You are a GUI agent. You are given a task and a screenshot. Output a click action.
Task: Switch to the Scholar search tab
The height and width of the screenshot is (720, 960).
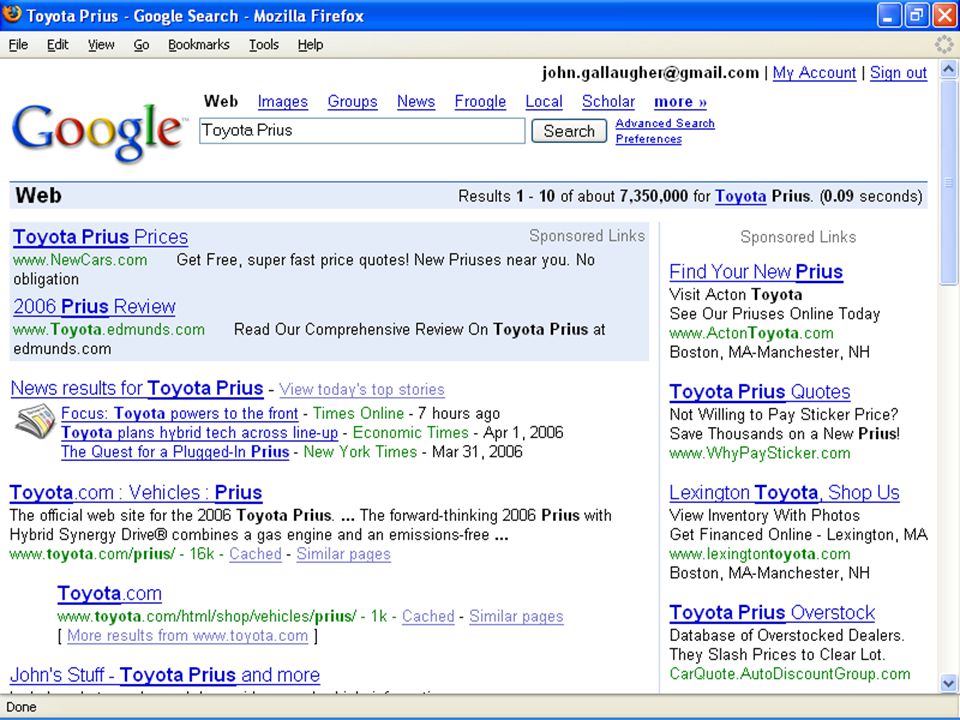point(608,102)
